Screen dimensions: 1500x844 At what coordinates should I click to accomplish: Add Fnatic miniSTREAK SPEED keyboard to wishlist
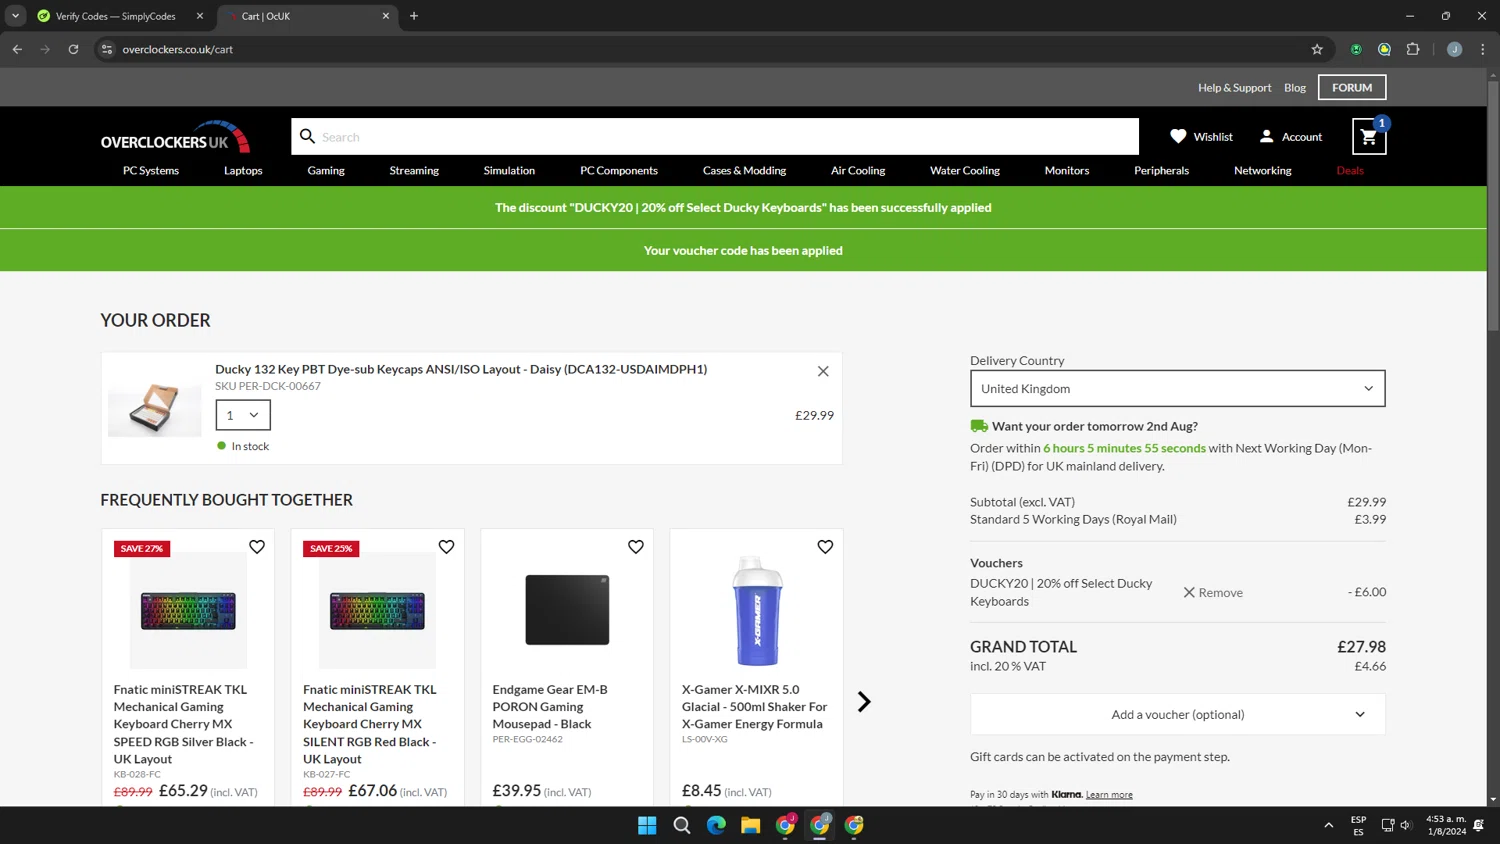pos(257,547)
